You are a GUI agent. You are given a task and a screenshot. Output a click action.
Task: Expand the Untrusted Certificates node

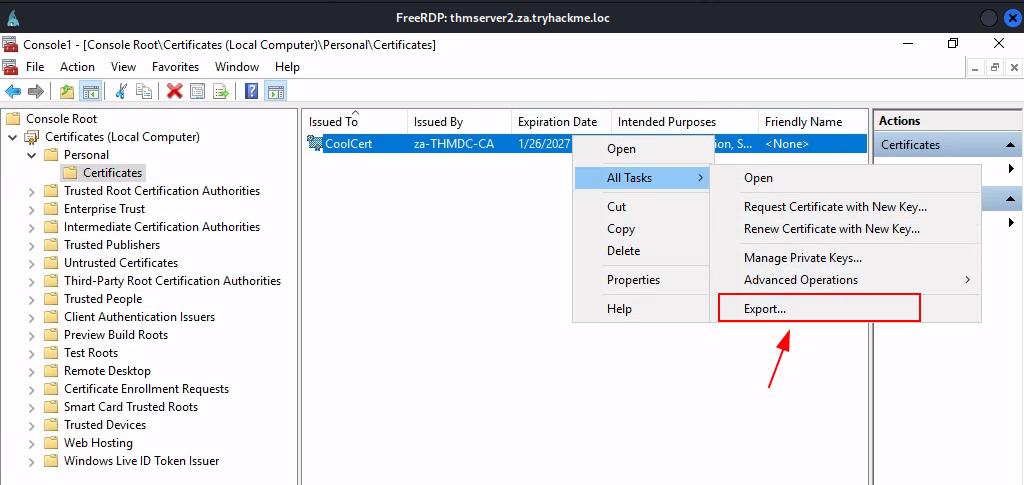coord(32,263)
